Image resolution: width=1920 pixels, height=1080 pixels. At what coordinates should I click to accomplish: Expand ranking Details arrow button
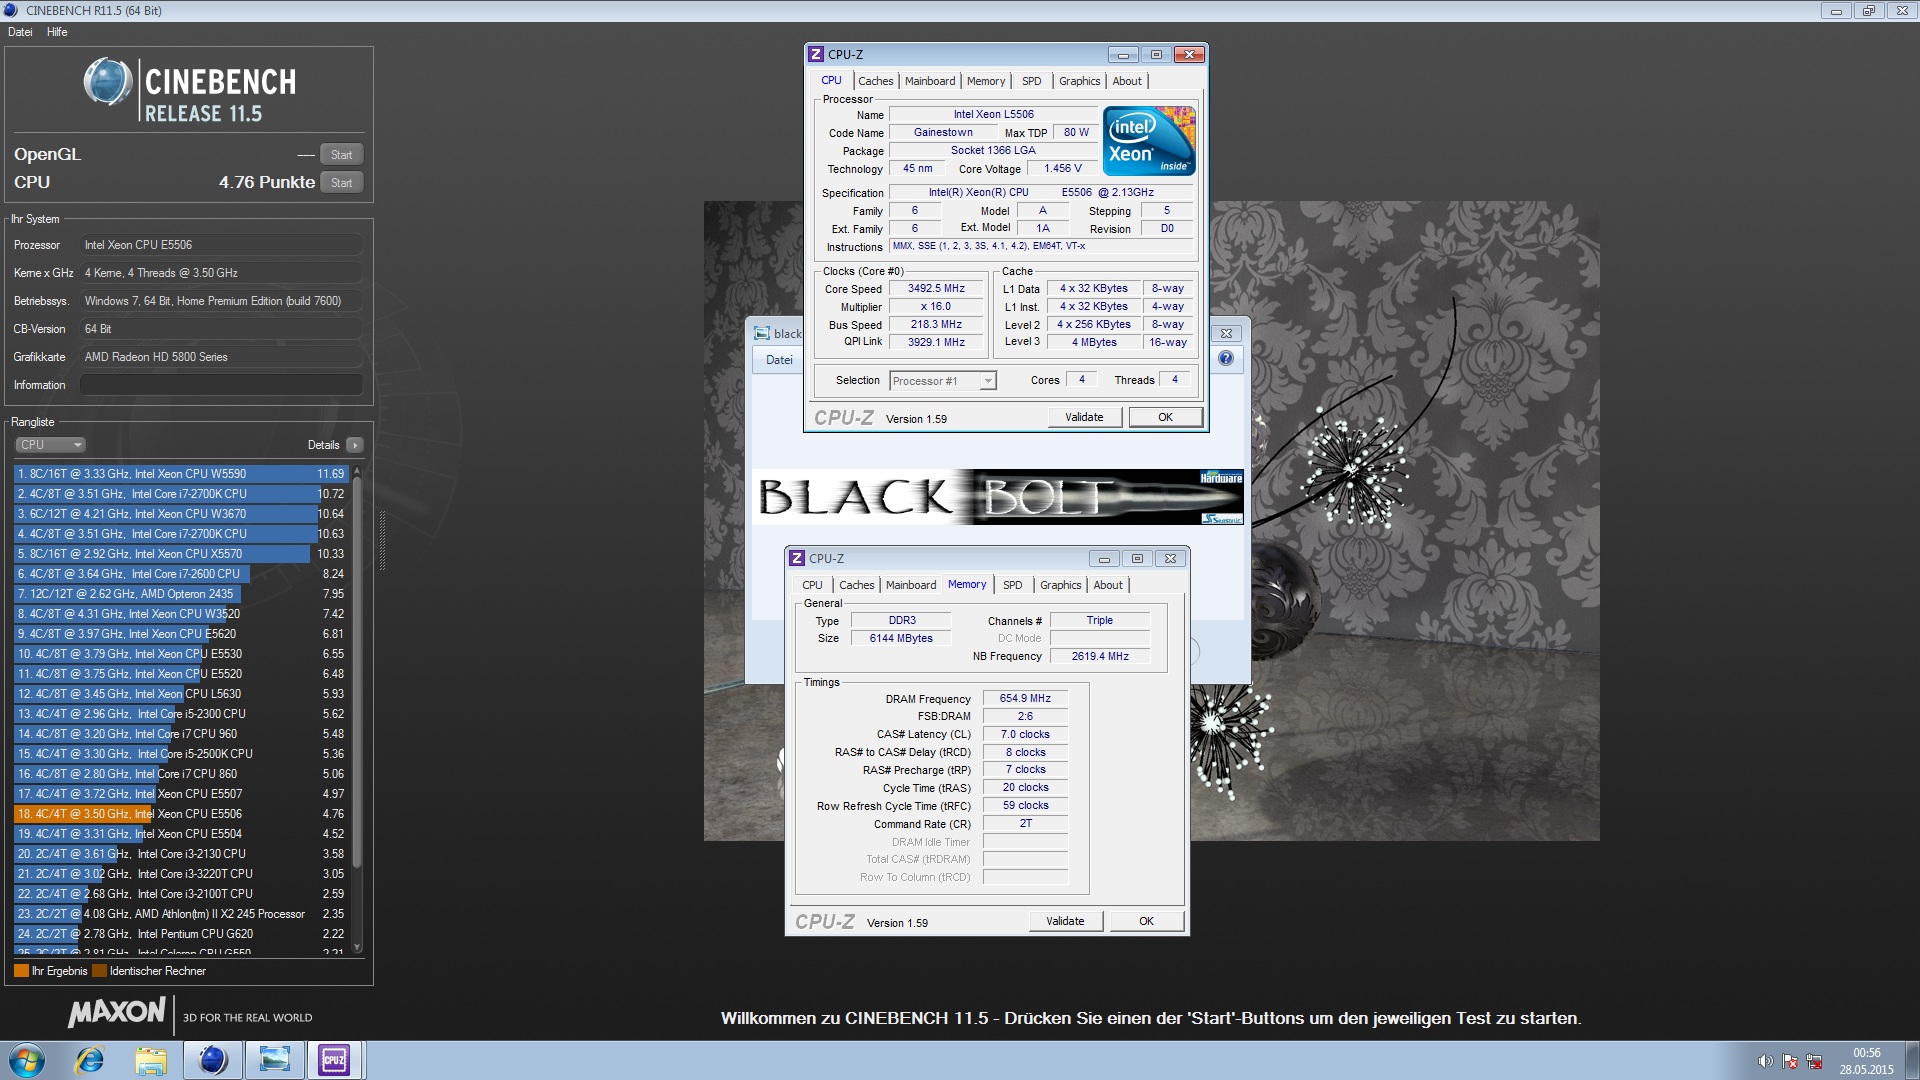pos(355,445)
